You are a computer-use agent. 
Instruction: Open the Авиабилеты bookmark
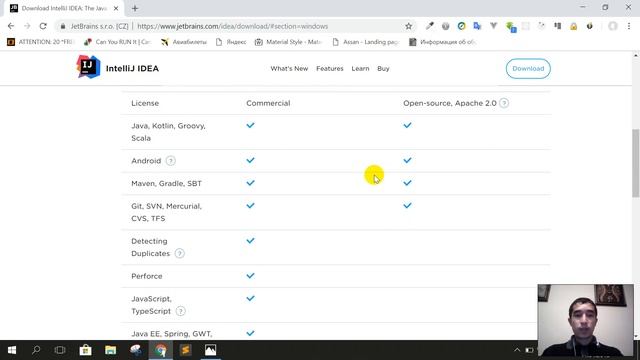[184, 42]
